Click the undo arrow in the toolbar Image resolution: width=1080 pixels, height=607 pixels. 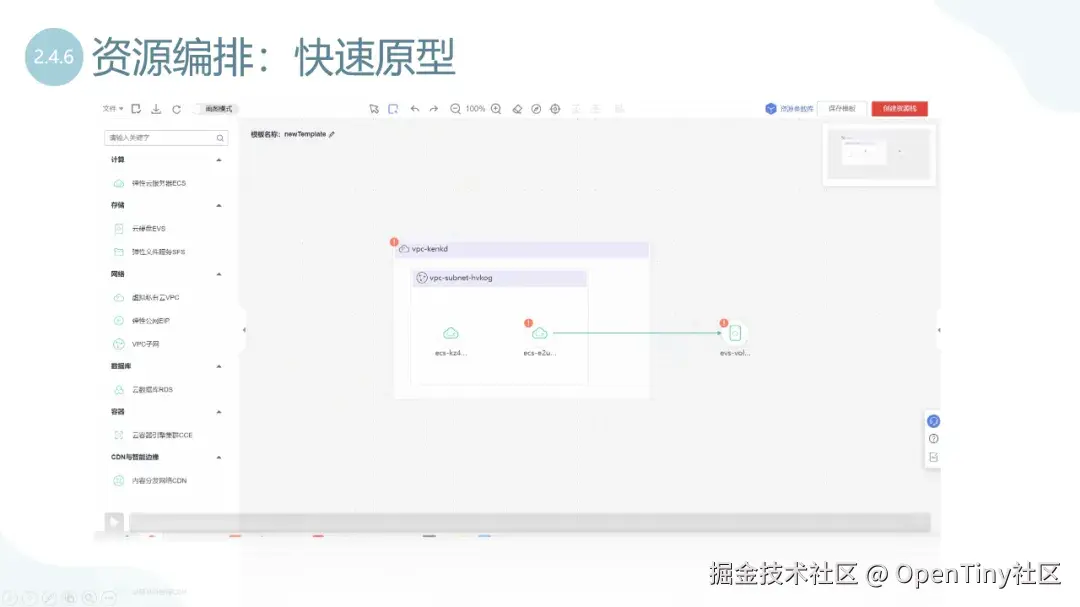tap(417, 109)
